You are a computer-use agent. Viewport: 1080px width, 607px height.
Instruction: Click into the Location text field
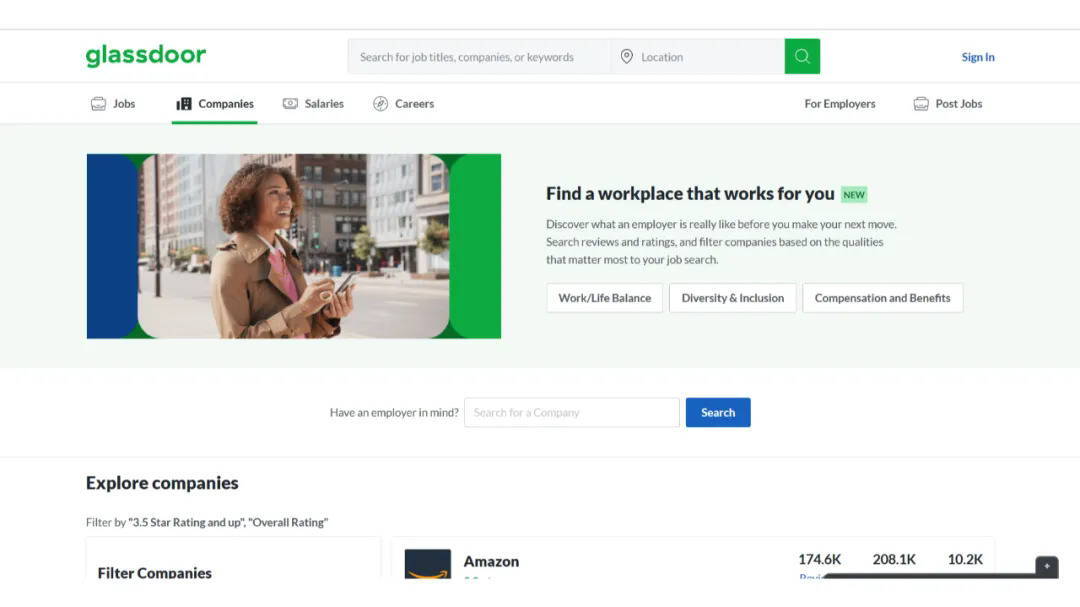click(708, 57)
